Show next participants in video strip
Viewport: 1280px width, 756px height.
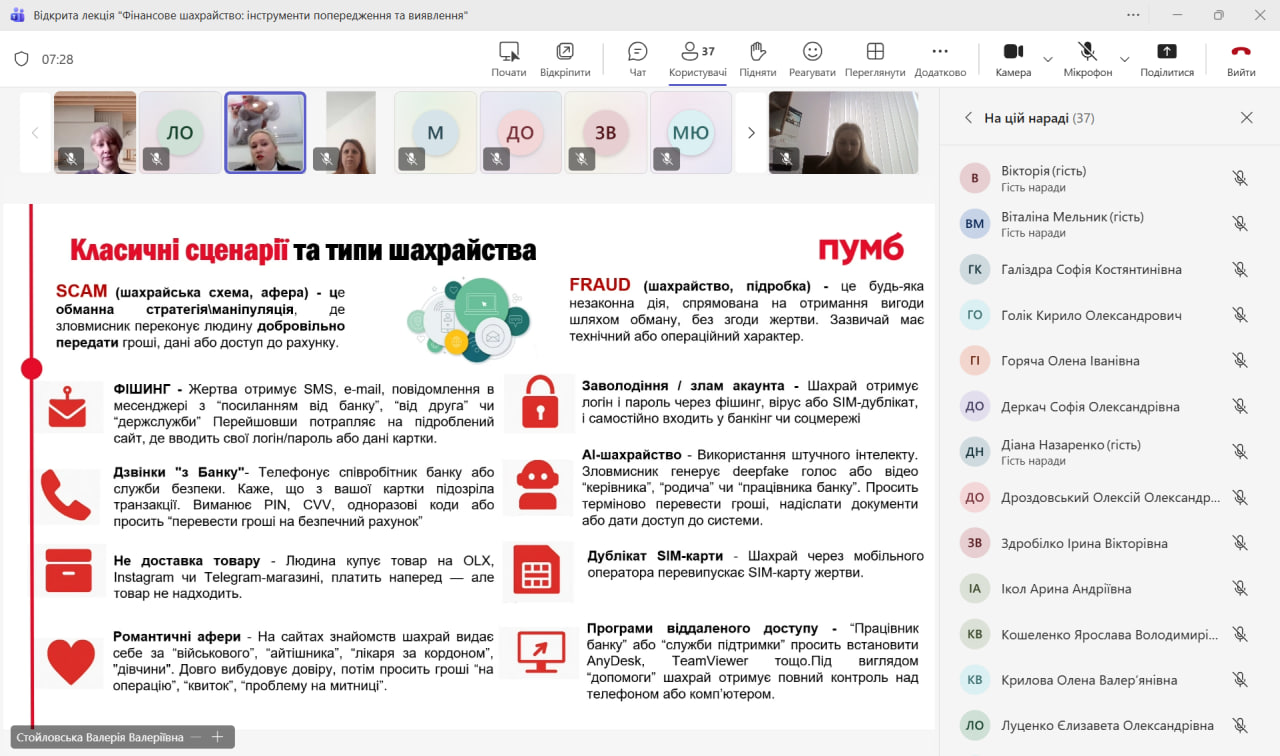pyautogui.click(x=751, y=133)
